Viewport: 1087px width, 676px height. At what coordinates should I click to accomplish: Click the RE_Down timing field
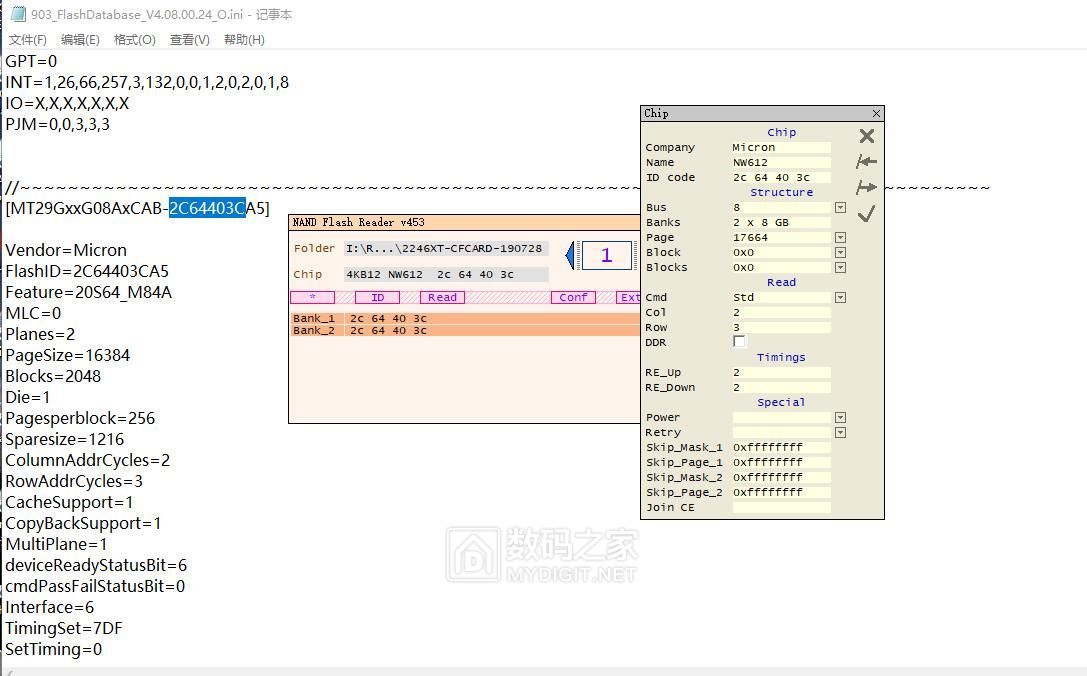[781, 388]
